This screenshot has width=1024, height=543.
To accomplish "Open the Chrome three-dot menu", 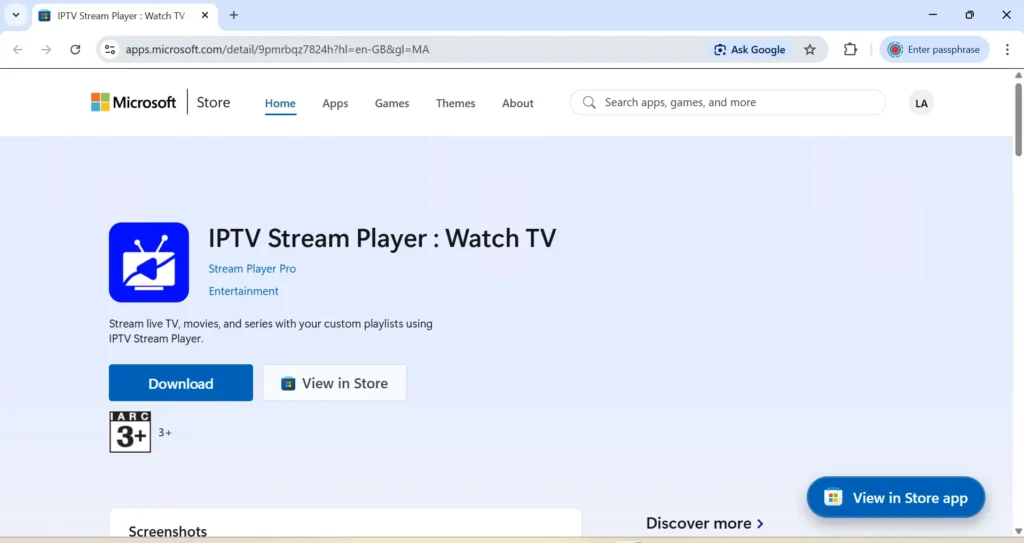I will coord(1007,50).
